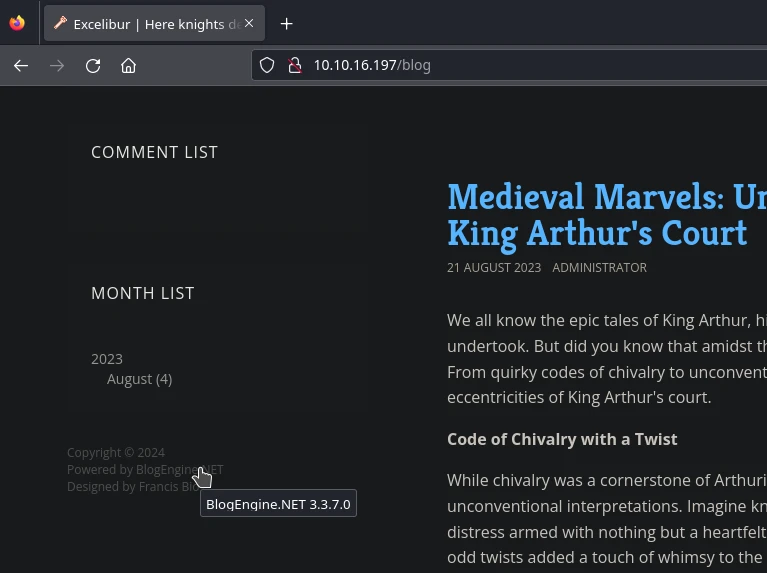Click the Firefox logo icon
Image resolution: width=767 pixels, height=573 pixels.
pos(17,23)
